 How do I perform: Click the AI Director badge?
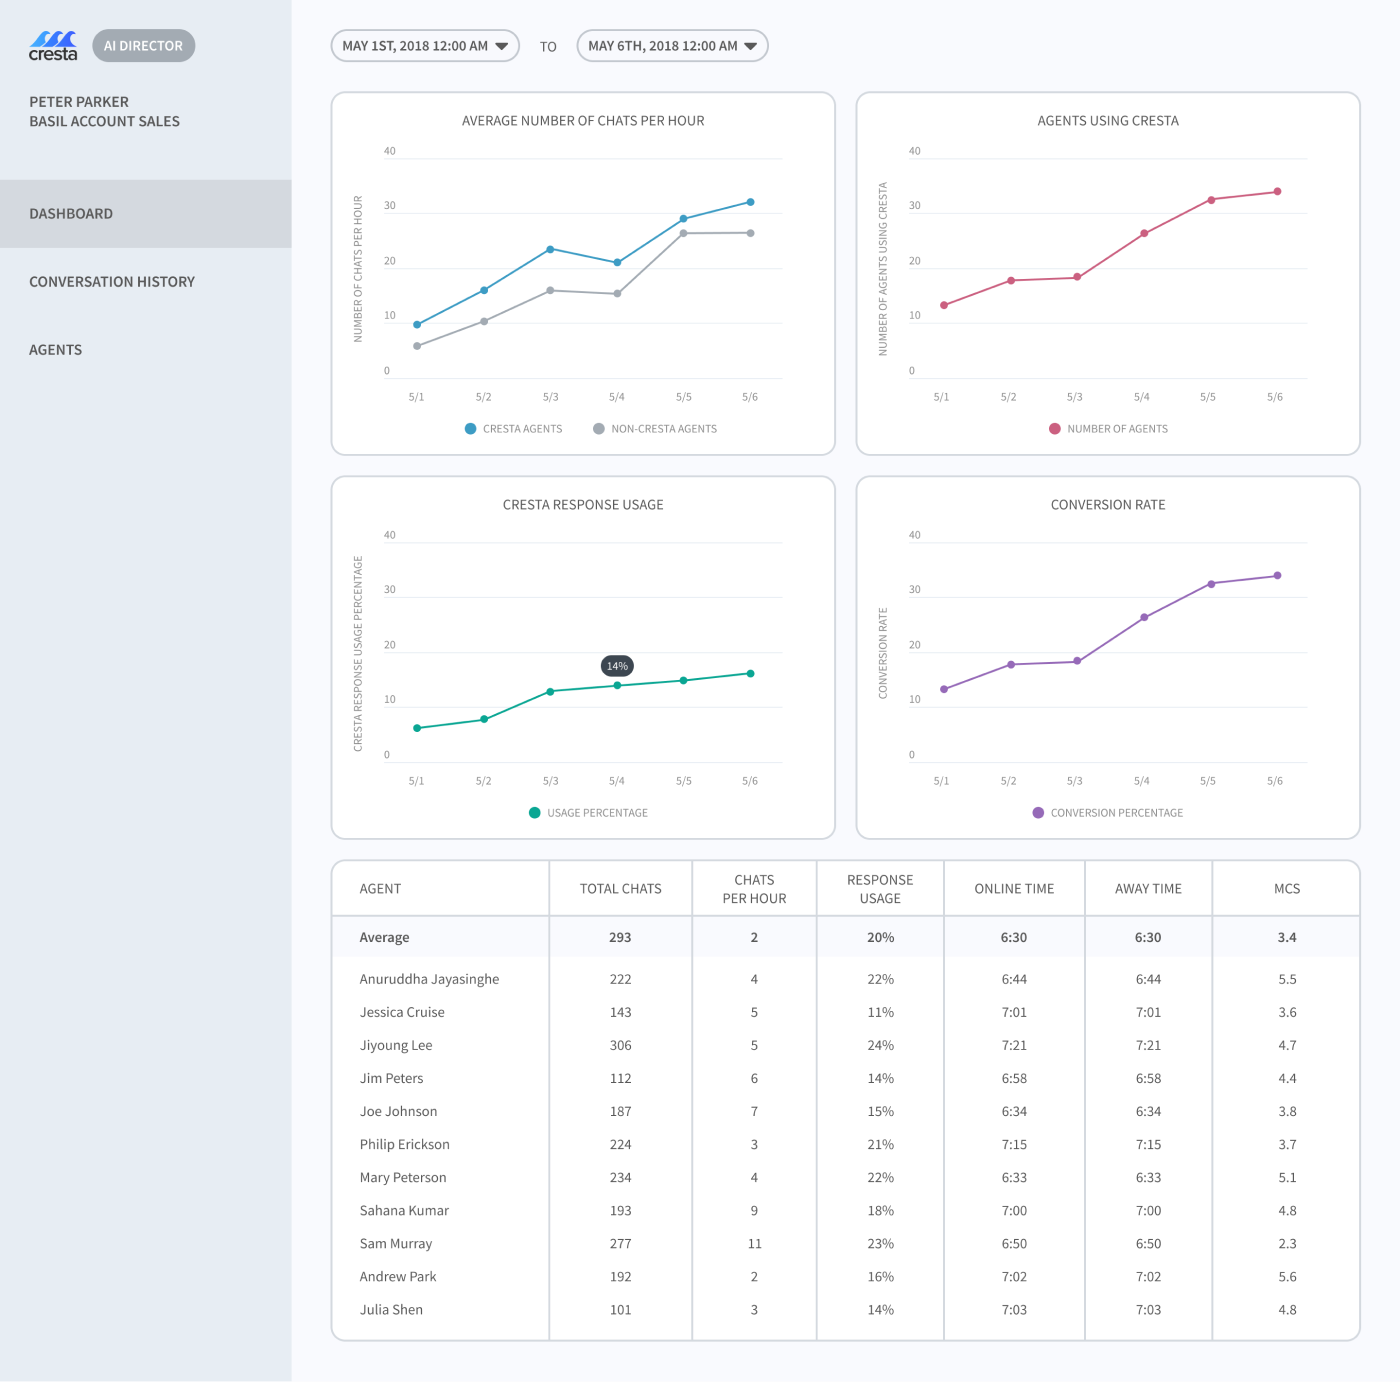tap(143, 46)
